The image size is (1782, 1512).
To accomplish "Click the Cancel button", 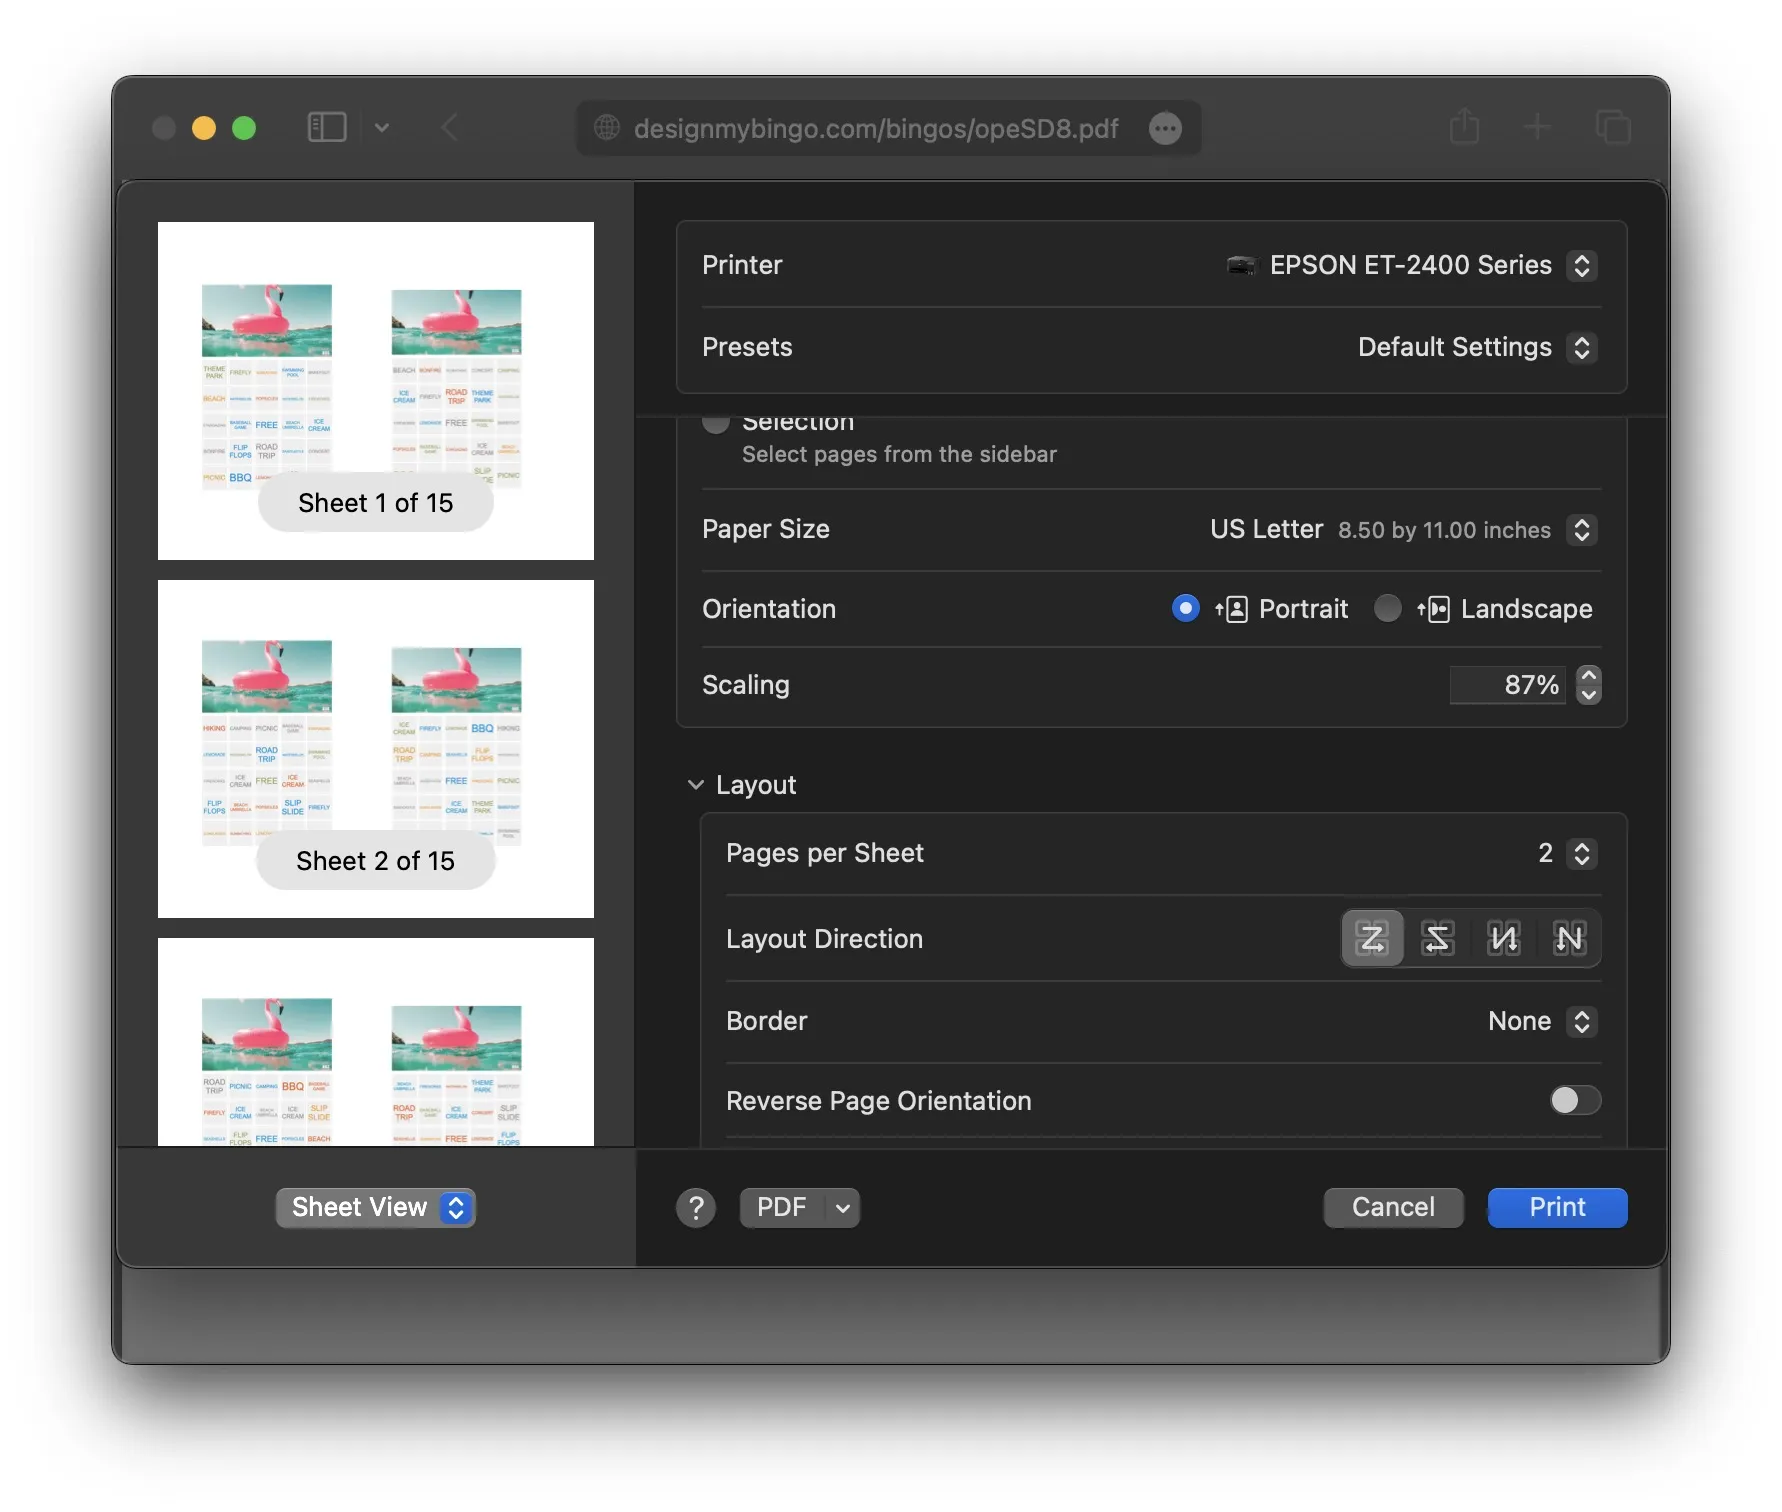I will point(1393,1207).
